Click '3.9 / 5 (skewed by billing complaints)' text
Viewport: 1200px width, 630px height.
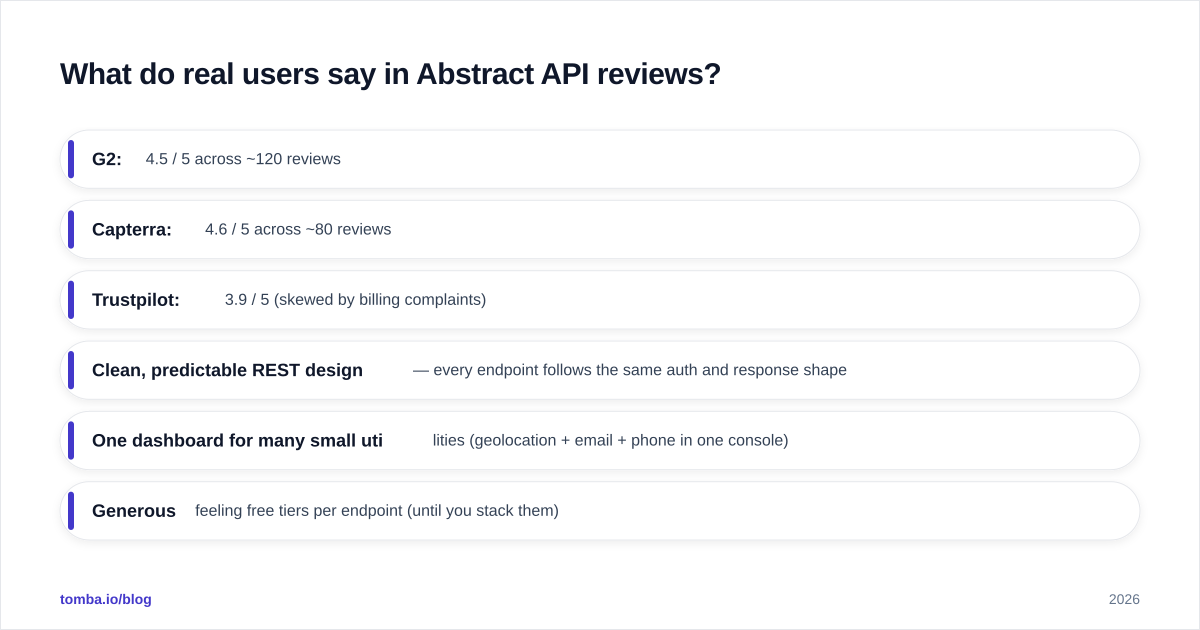tap(355, 300)
